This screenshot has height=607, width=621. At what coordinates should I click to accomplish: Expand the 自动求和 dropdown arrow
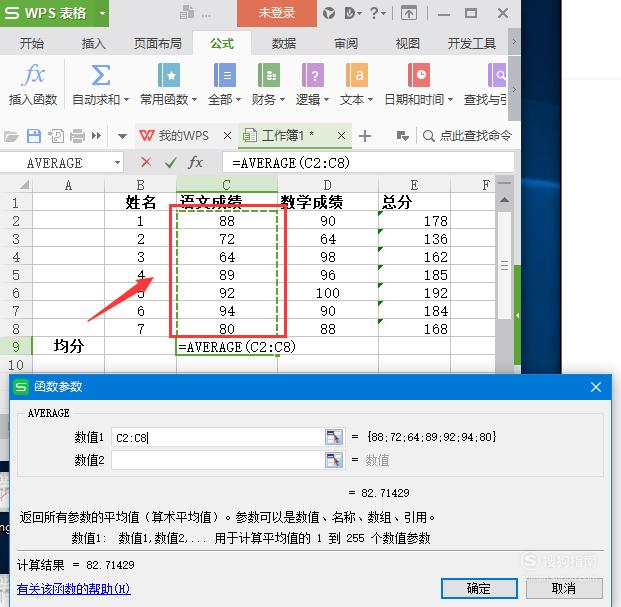click(126, 99)
